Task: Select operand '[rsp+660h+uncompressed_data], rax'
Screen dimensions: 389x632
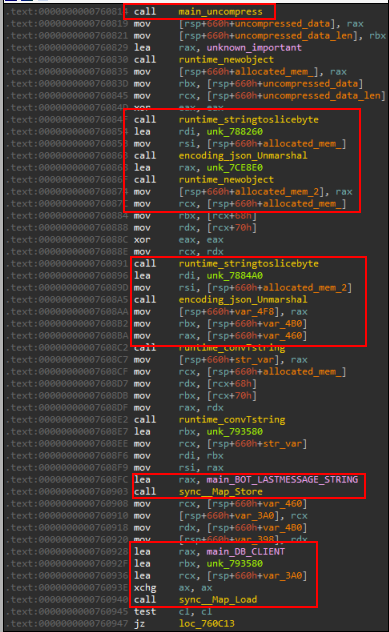Action: coord(271,24)
